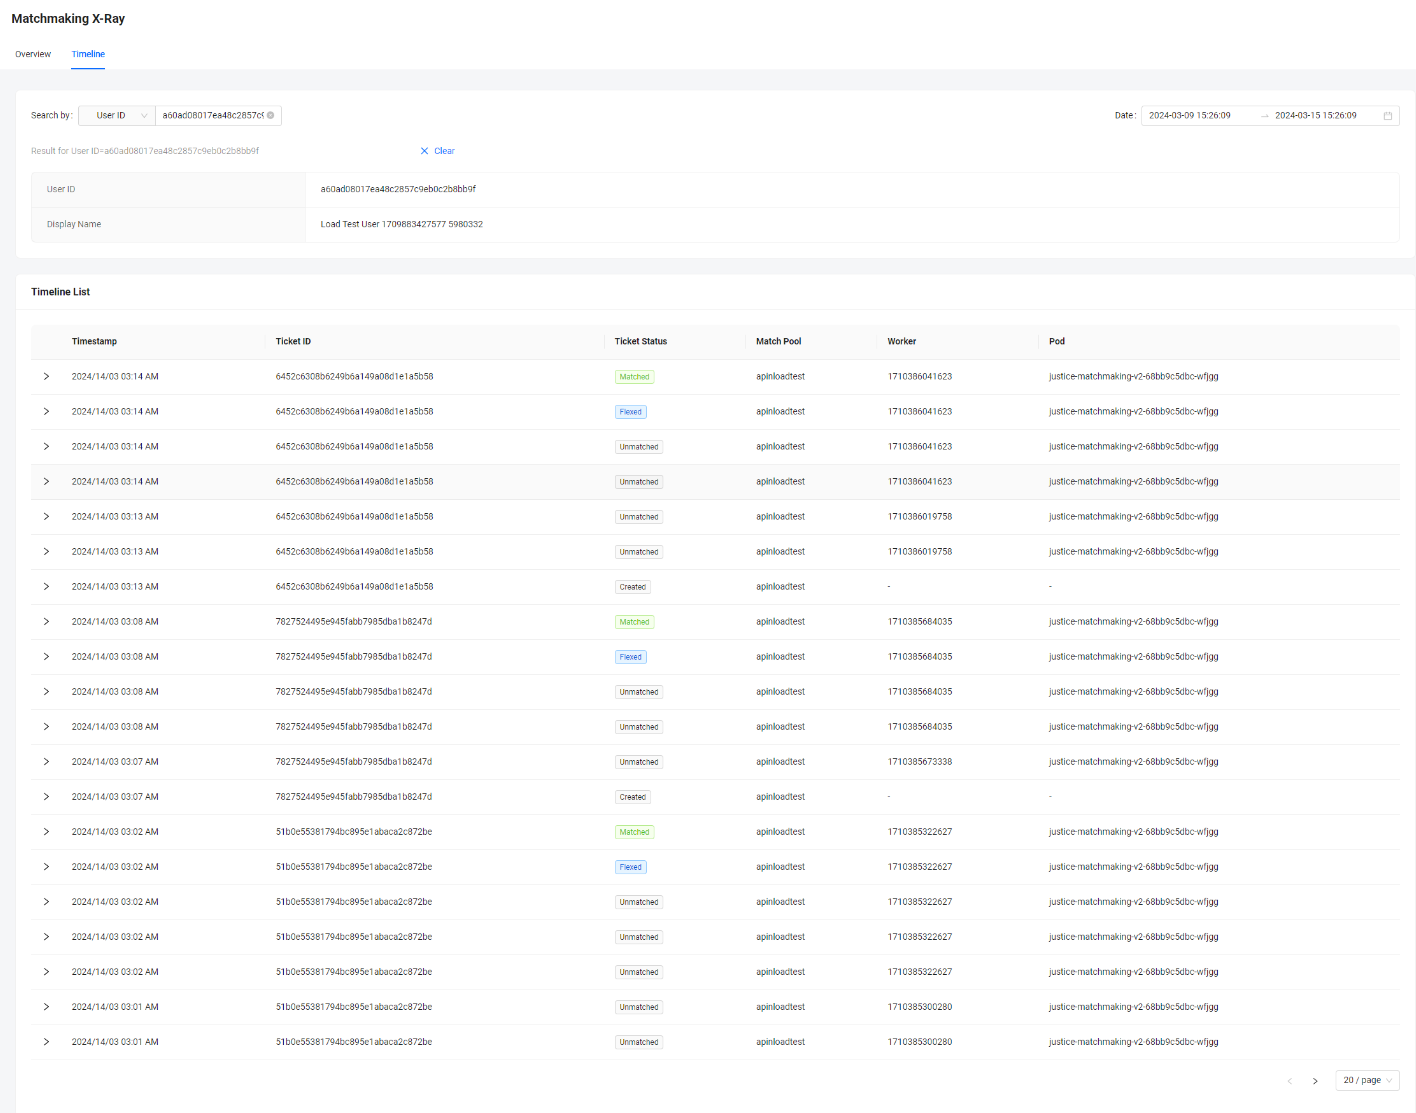Expand the 03:07 AM Created row
This screenshot has height=1113, width=1416.
tap(46, 797)
